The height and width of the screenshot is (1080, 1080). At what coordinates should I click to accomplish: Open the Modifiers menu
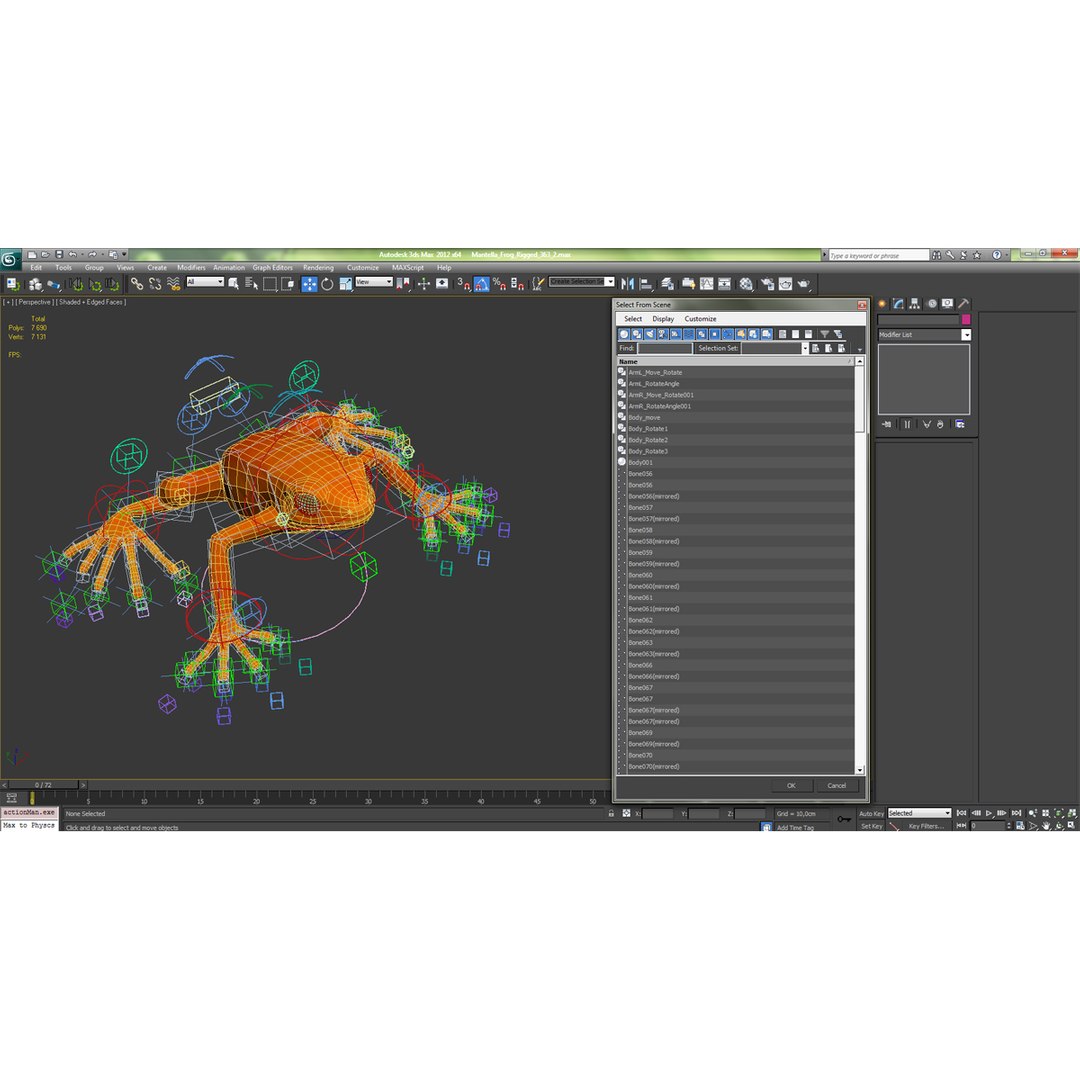191,267
